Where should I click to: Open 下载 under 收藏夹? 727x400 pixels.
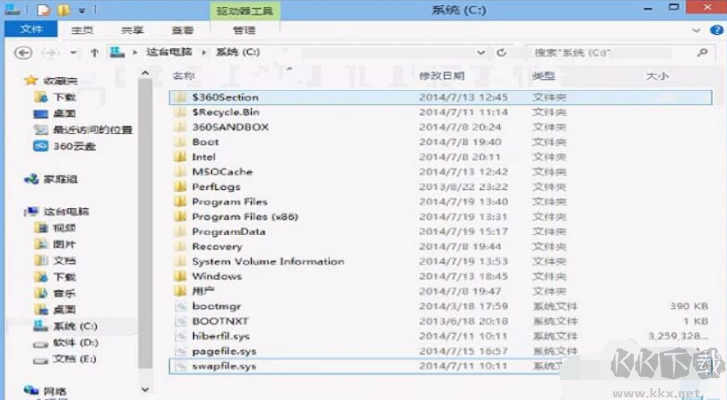[64, 97]
